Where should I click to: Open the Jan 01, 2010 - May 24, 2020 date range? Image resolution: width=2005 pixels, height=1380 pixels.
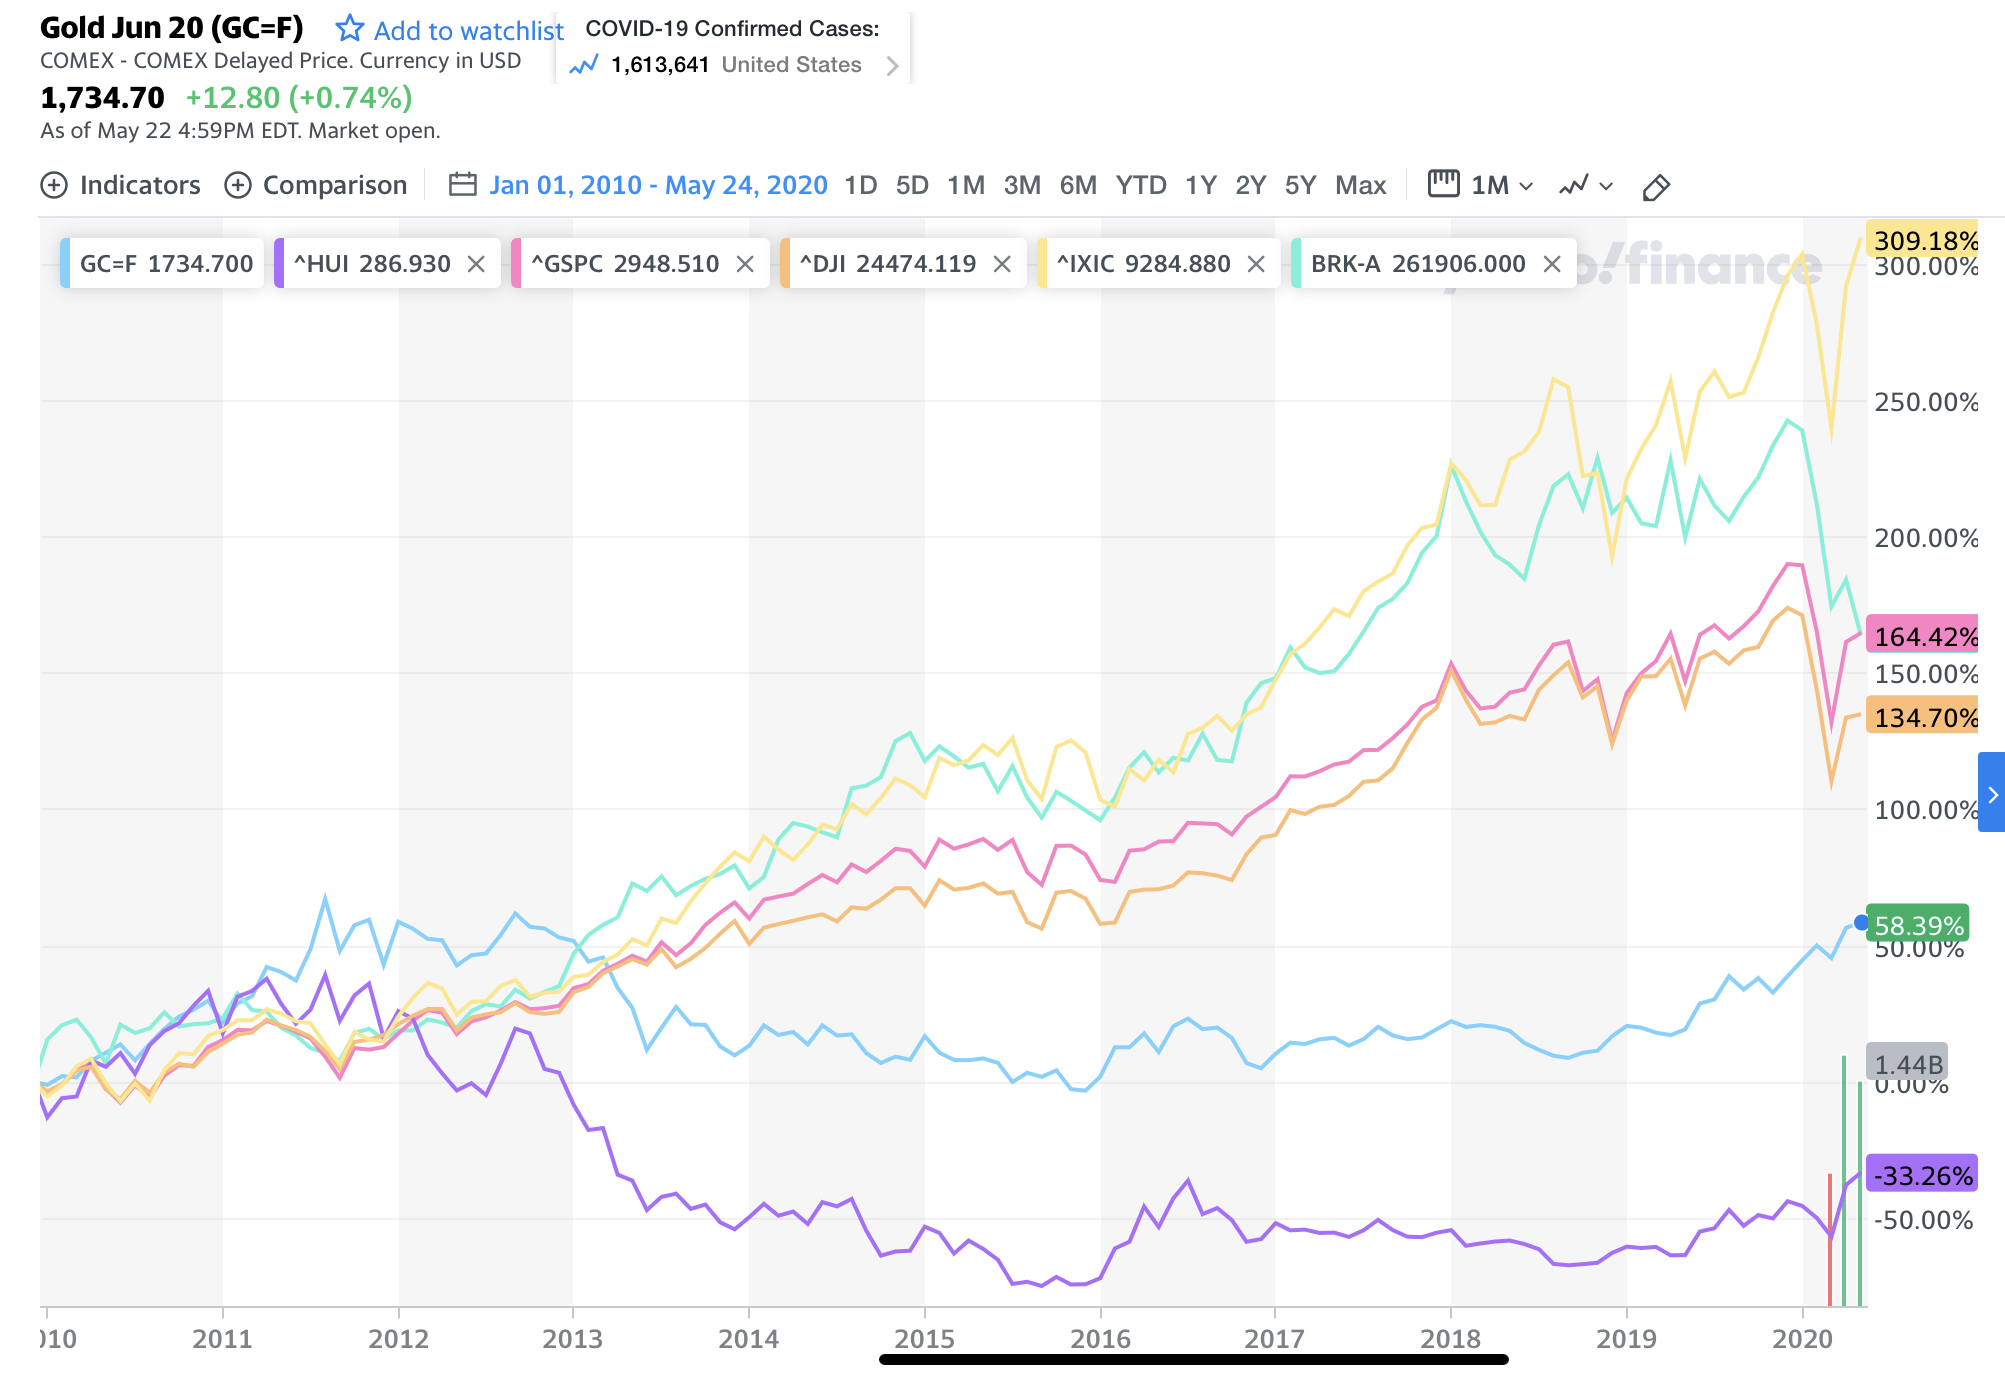[658, 186]
